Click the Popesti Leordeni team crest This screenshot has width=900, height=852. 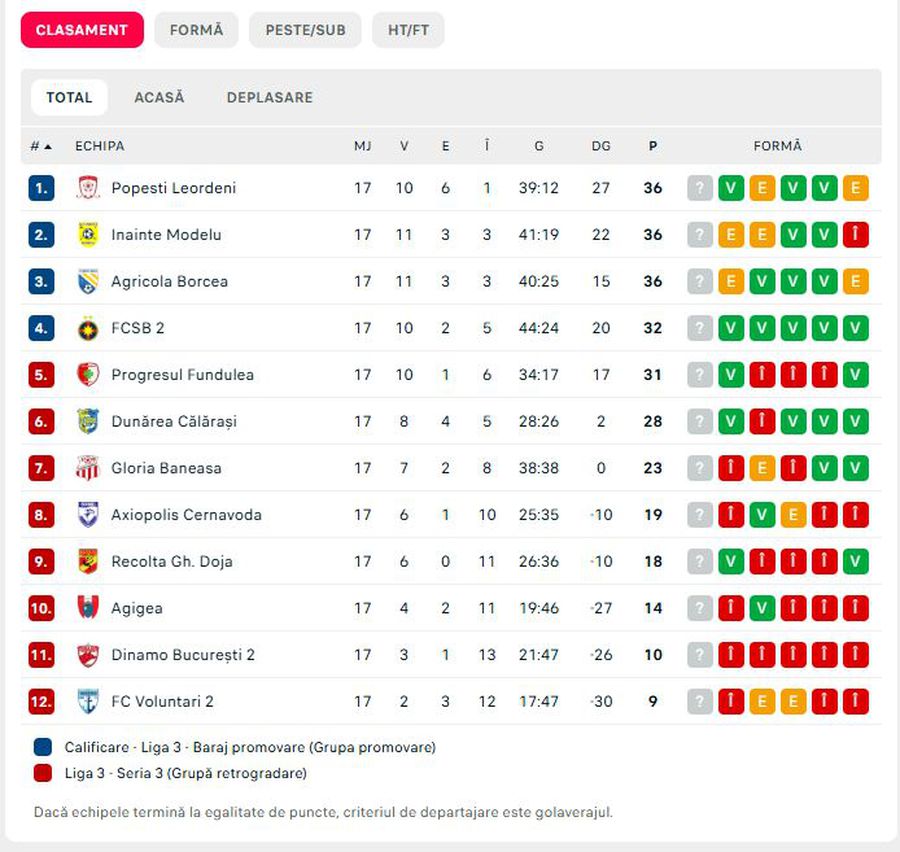(88, 188)
